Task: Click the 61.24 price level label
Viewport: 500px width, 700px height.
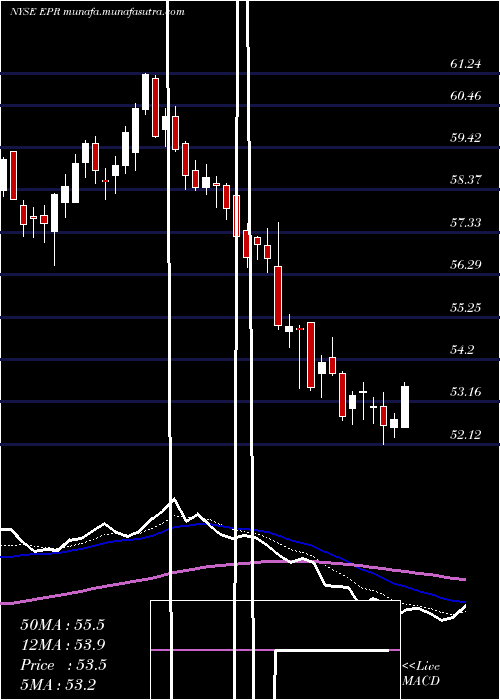Action: (466, 64)
